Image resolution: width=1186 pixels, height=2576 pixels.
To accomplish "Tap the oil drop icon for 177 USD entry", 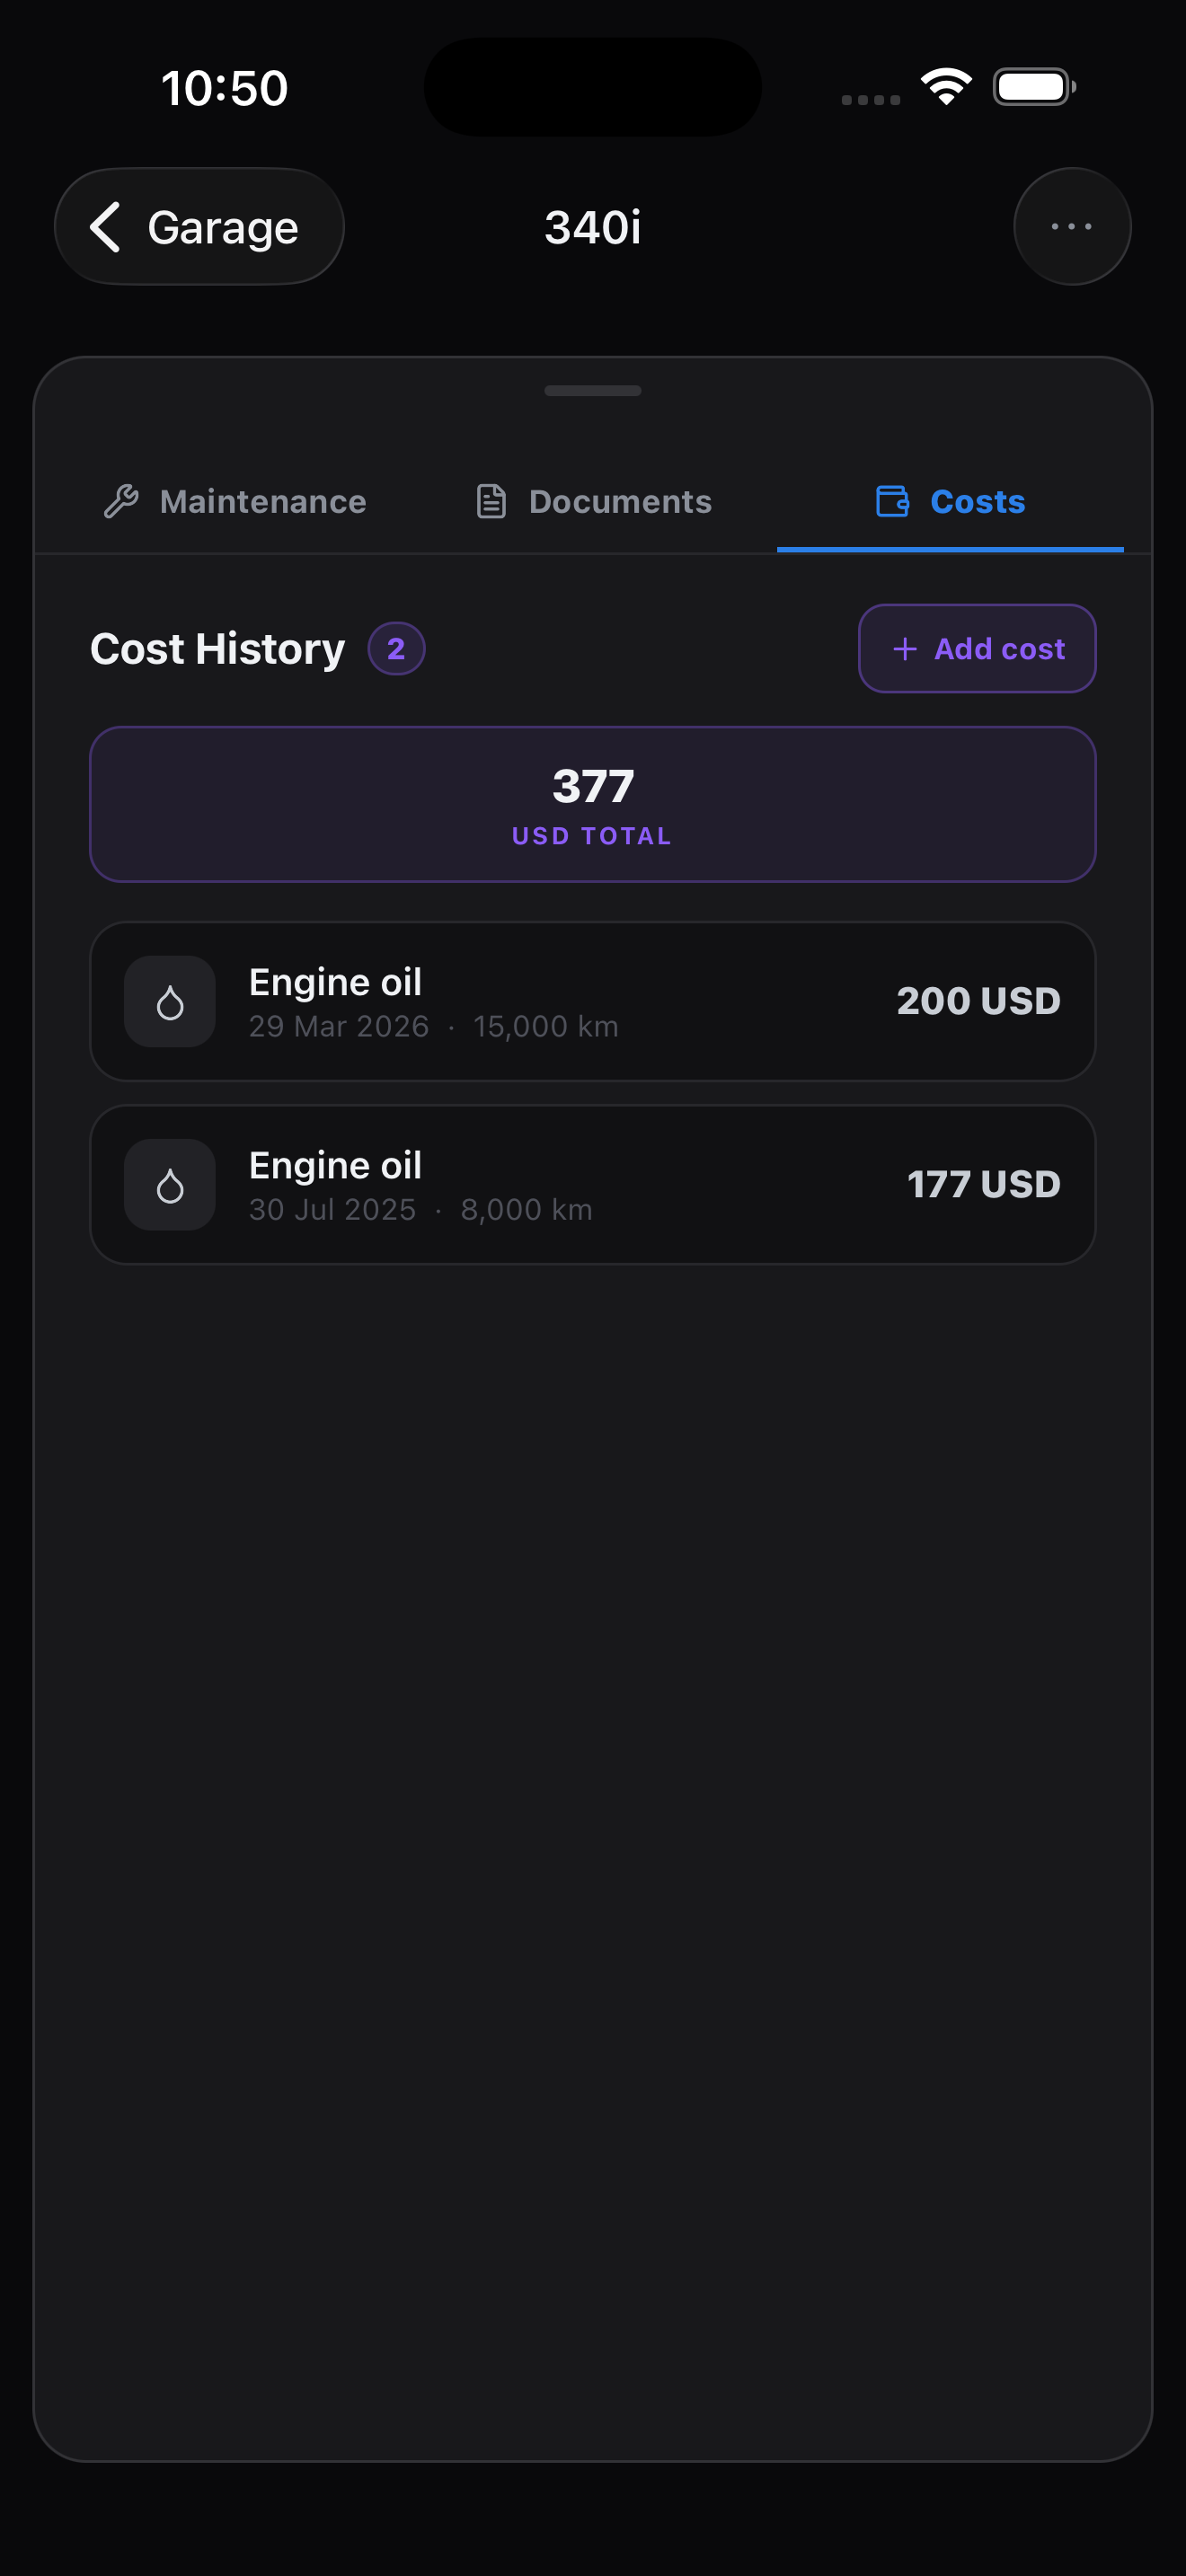I will coord(170,1185).
